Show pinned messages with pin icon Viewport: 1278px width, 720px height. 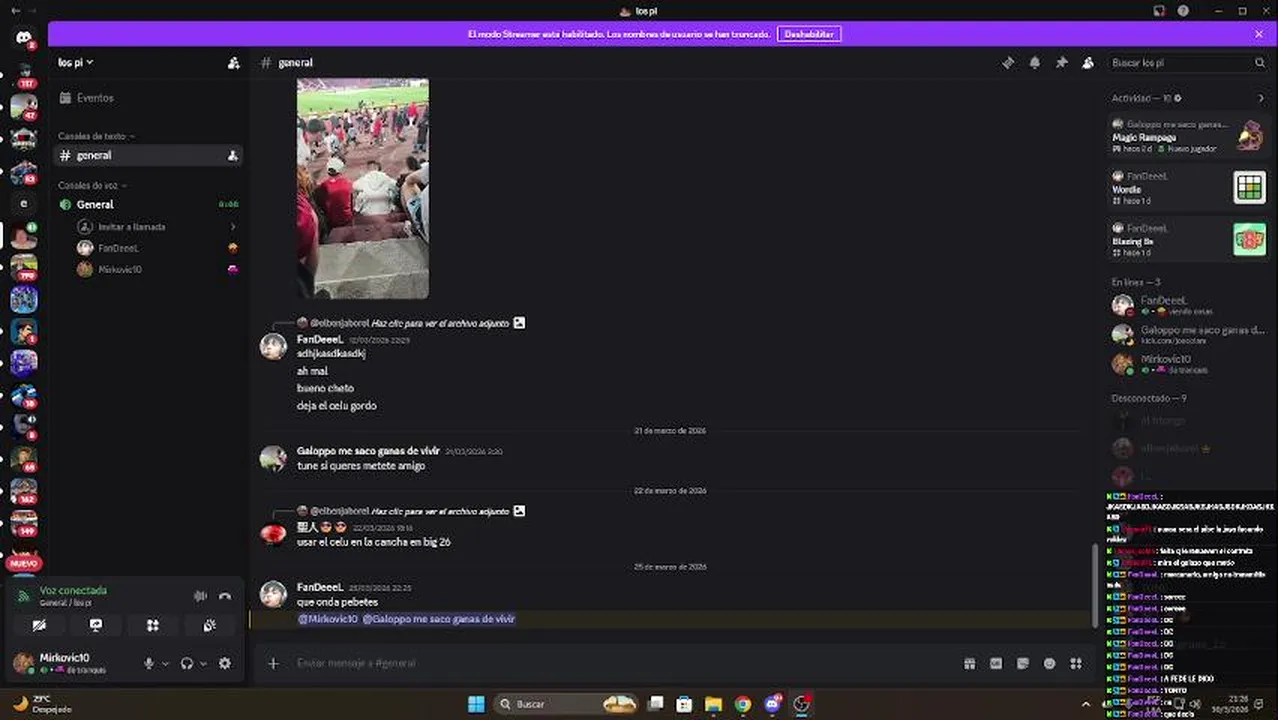1061,62
